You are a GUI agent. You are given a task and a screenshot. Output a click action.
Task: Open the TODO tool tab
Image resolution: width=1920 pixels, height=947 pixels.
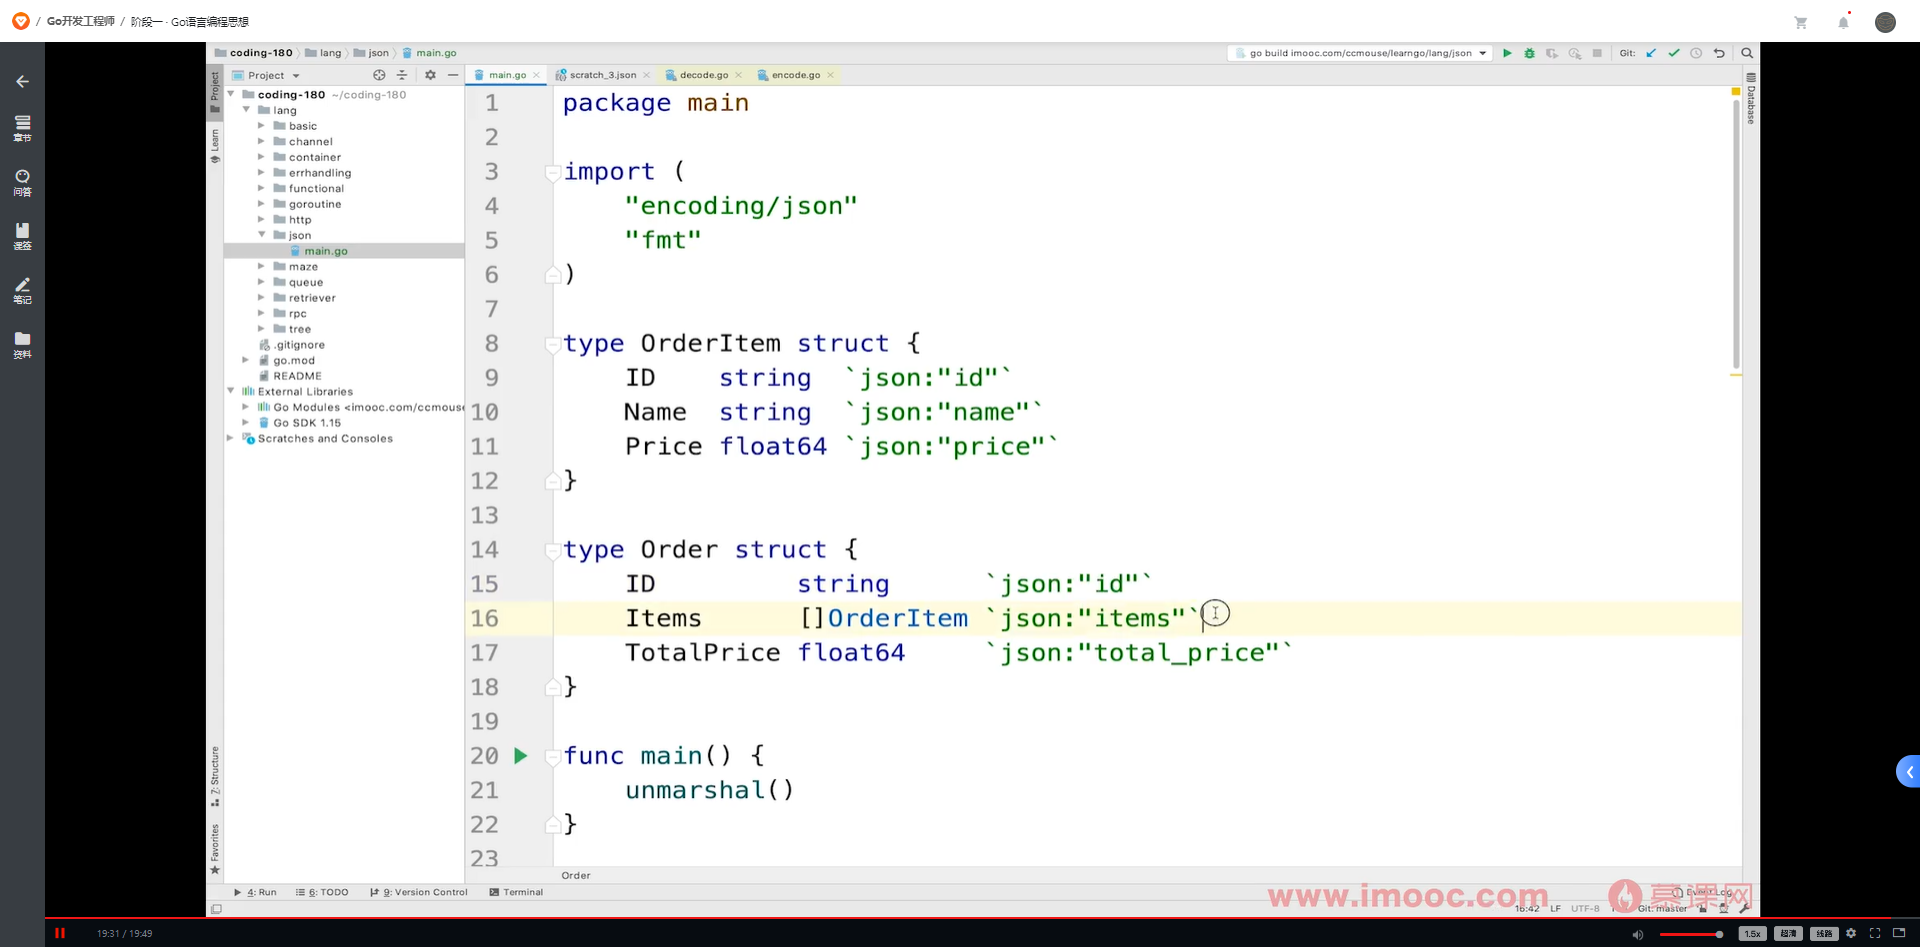(322, 892)
